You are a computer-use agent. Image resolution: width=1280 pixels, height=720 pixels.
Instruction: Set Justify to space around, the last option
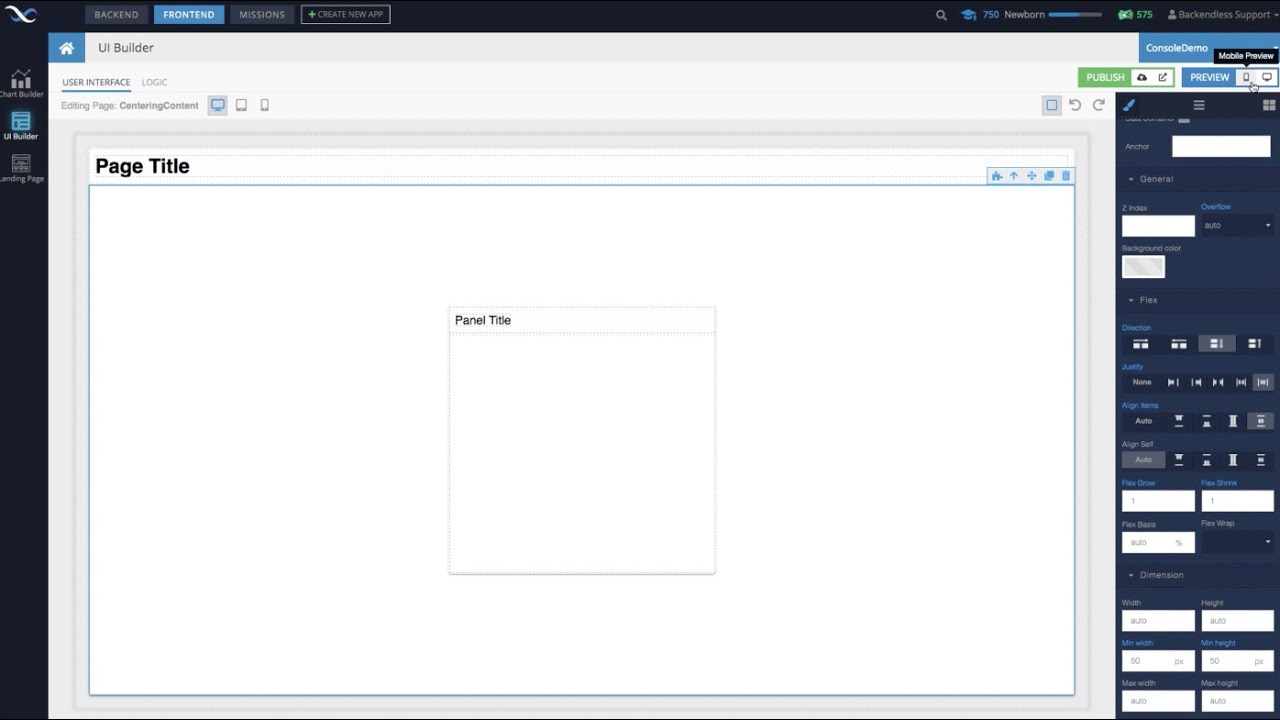pyautogui.click(x=1263, y=382)
